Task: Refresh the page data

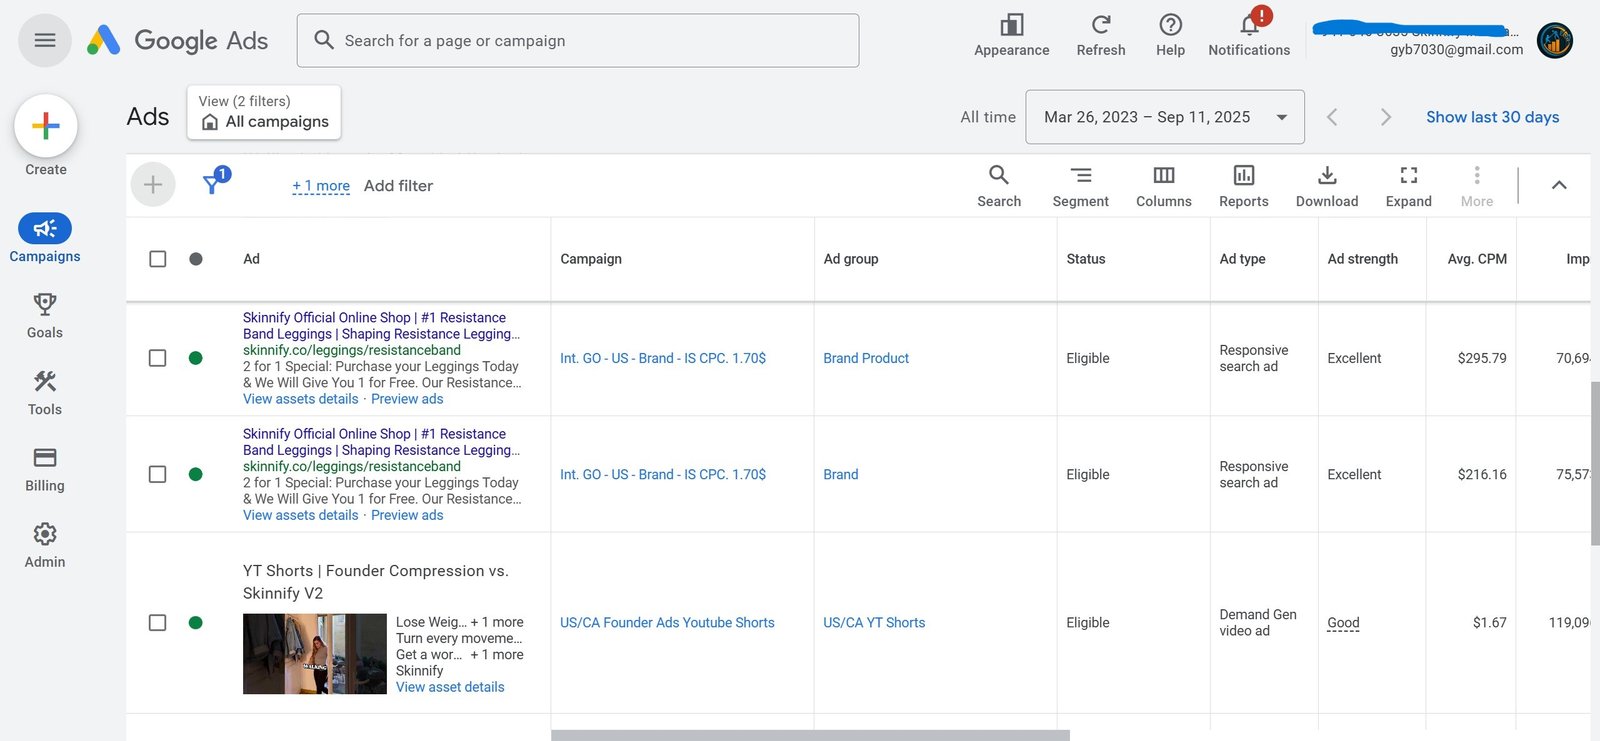Action: point(1101,25)
